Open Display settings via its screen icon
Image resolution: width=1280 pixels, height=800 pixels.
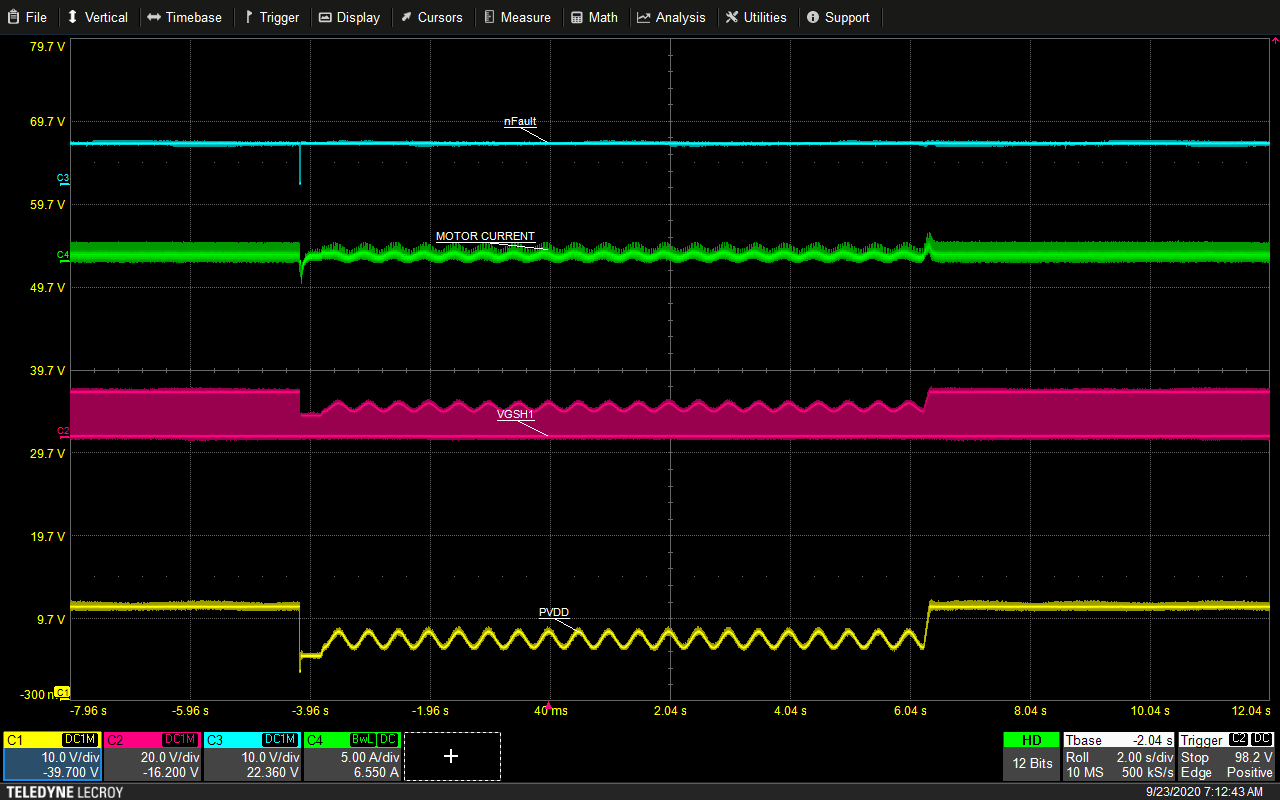[327, 17]
